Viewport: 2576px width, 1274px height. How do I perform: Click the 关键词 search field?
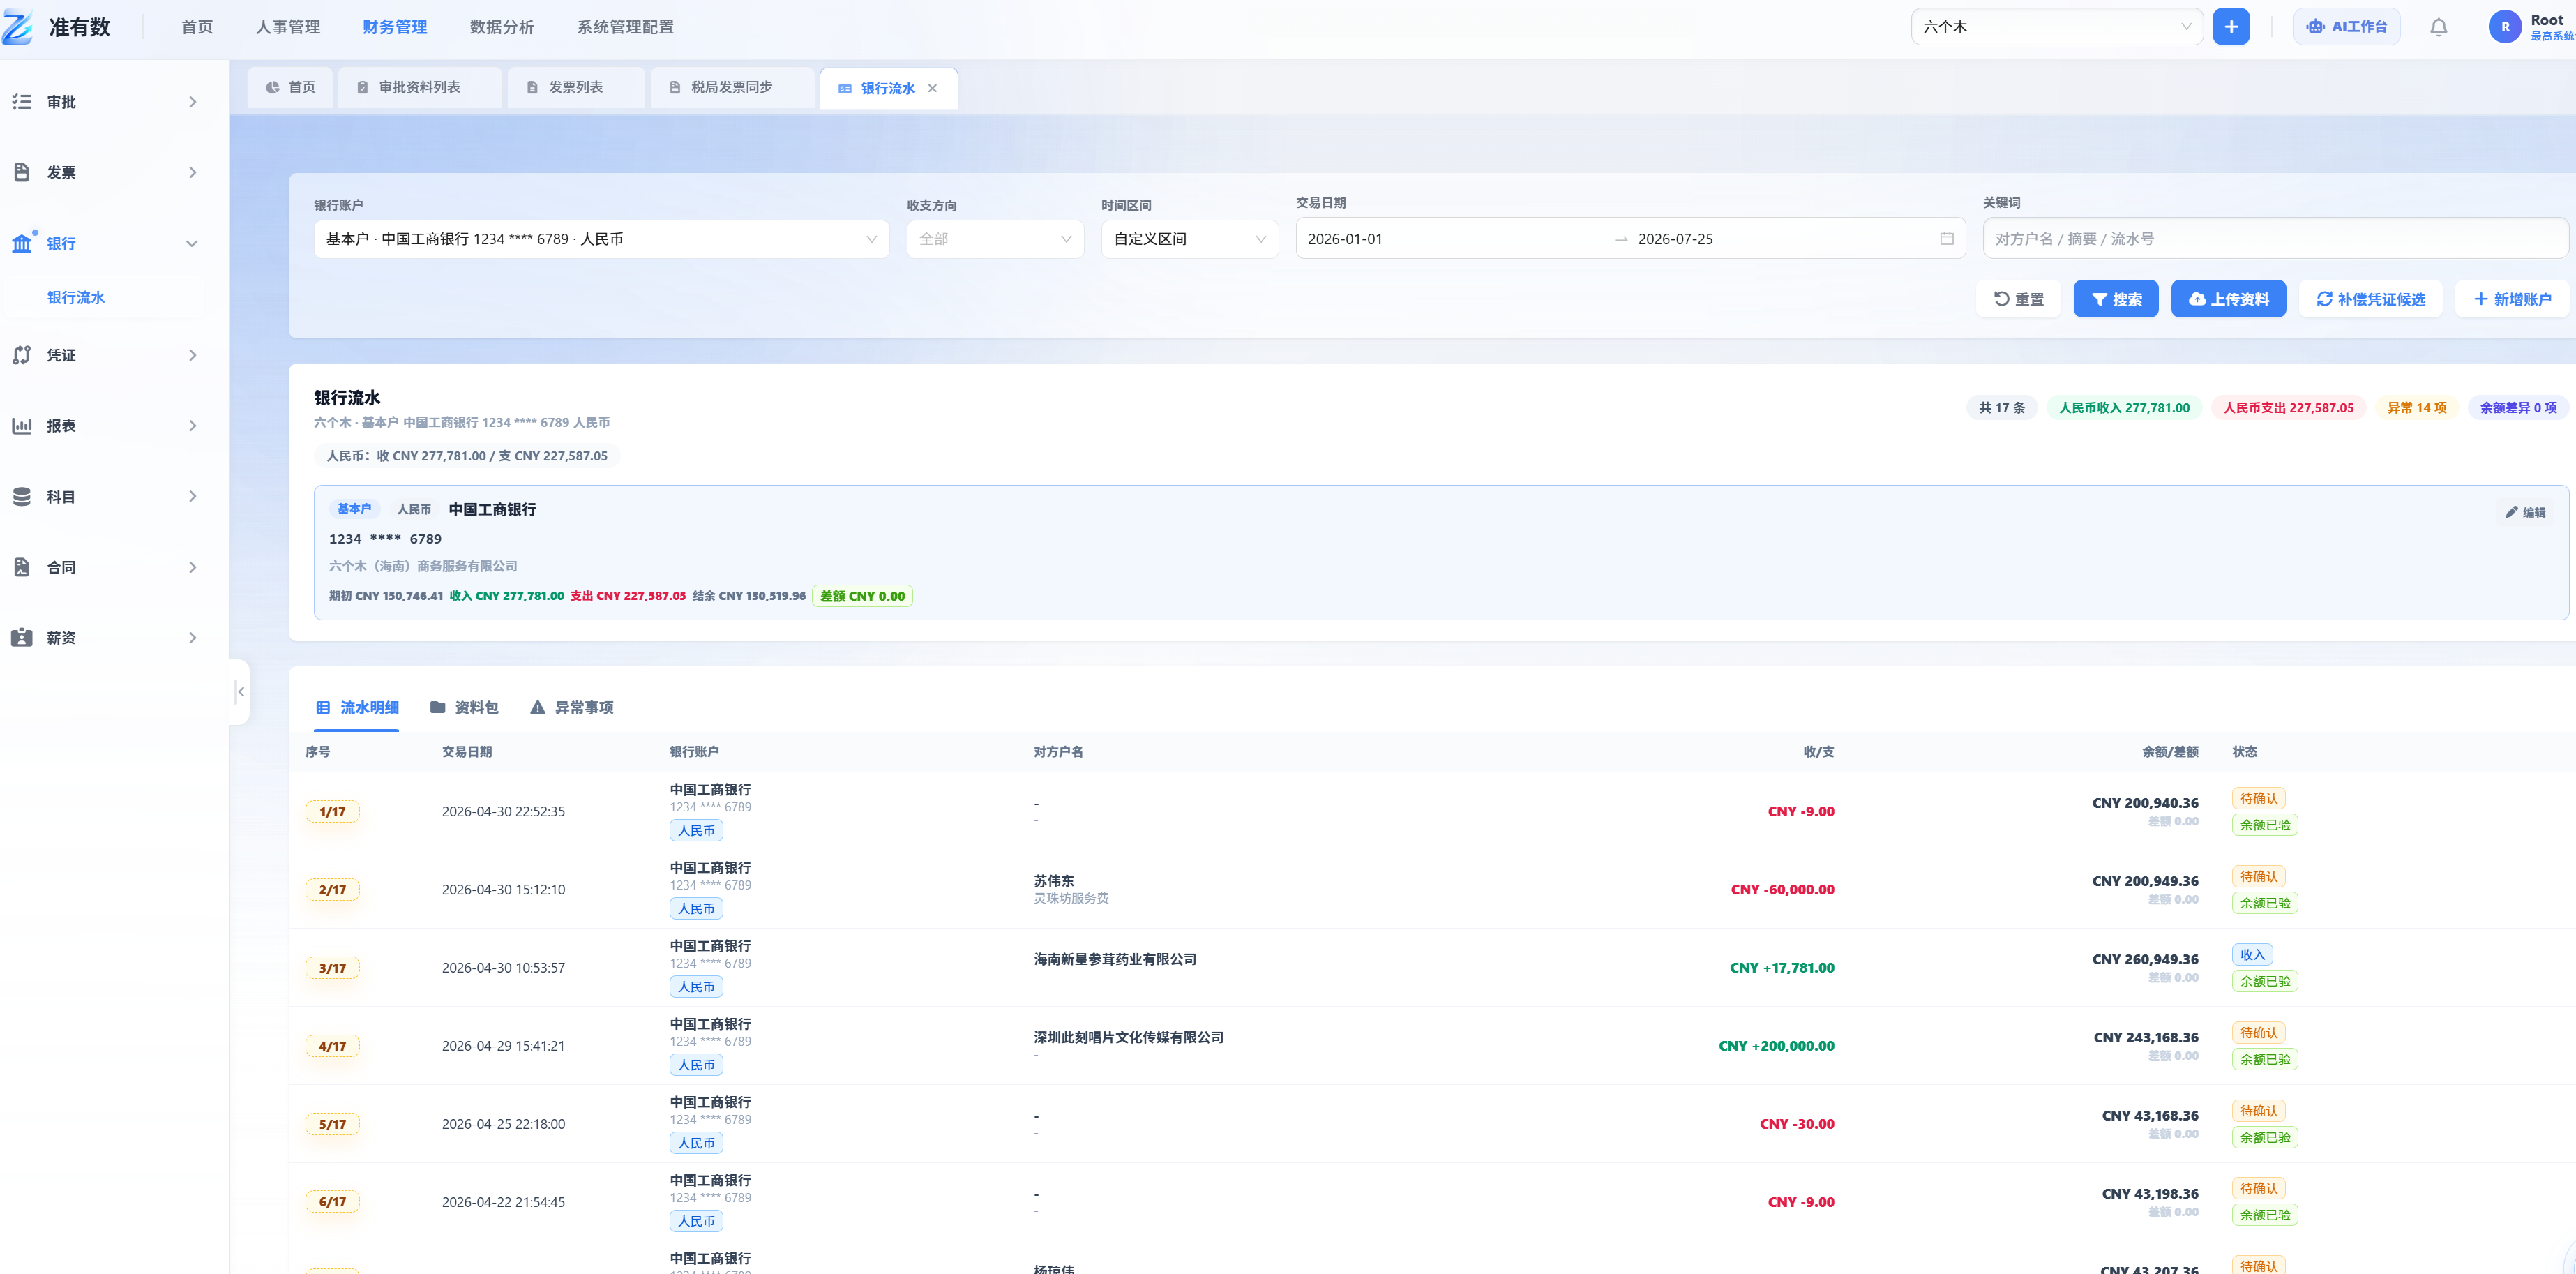click(2274, 239)
